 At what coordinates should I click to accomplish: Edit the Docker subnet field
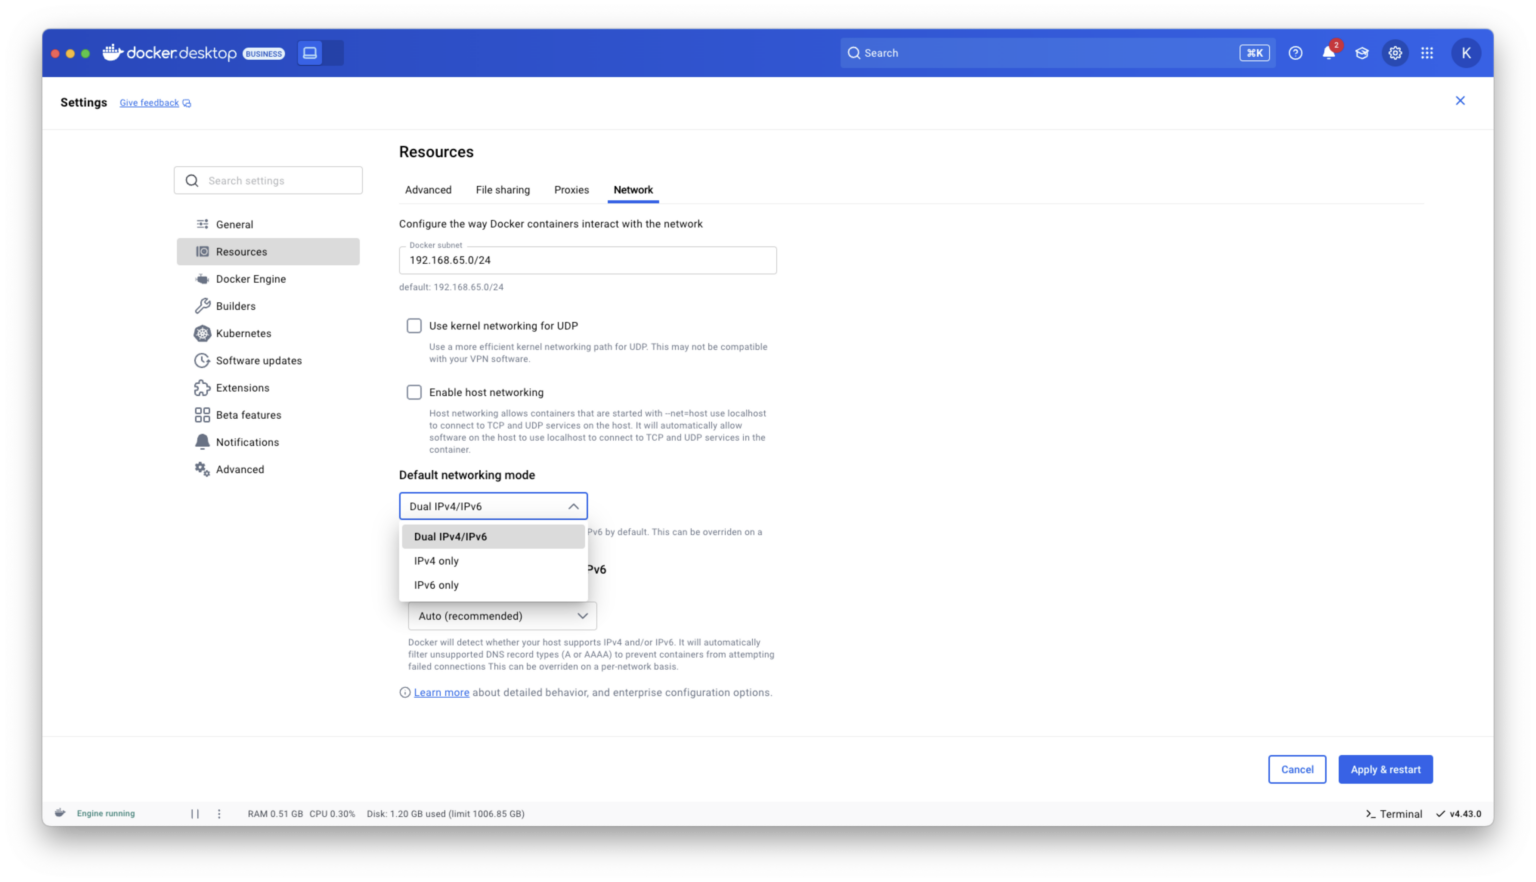click(588, 260)
